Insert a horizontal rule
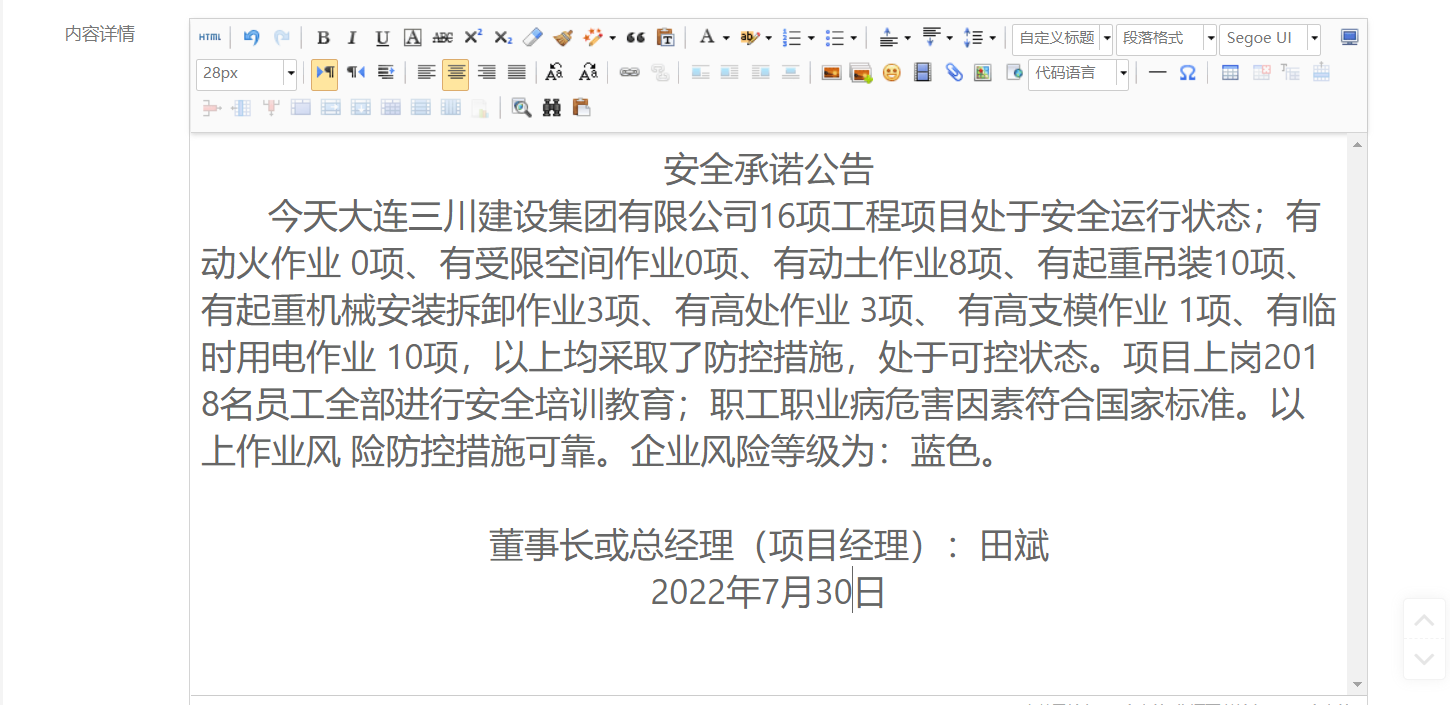This screenshot has width=1450, height=705. tap(1157, 72)
